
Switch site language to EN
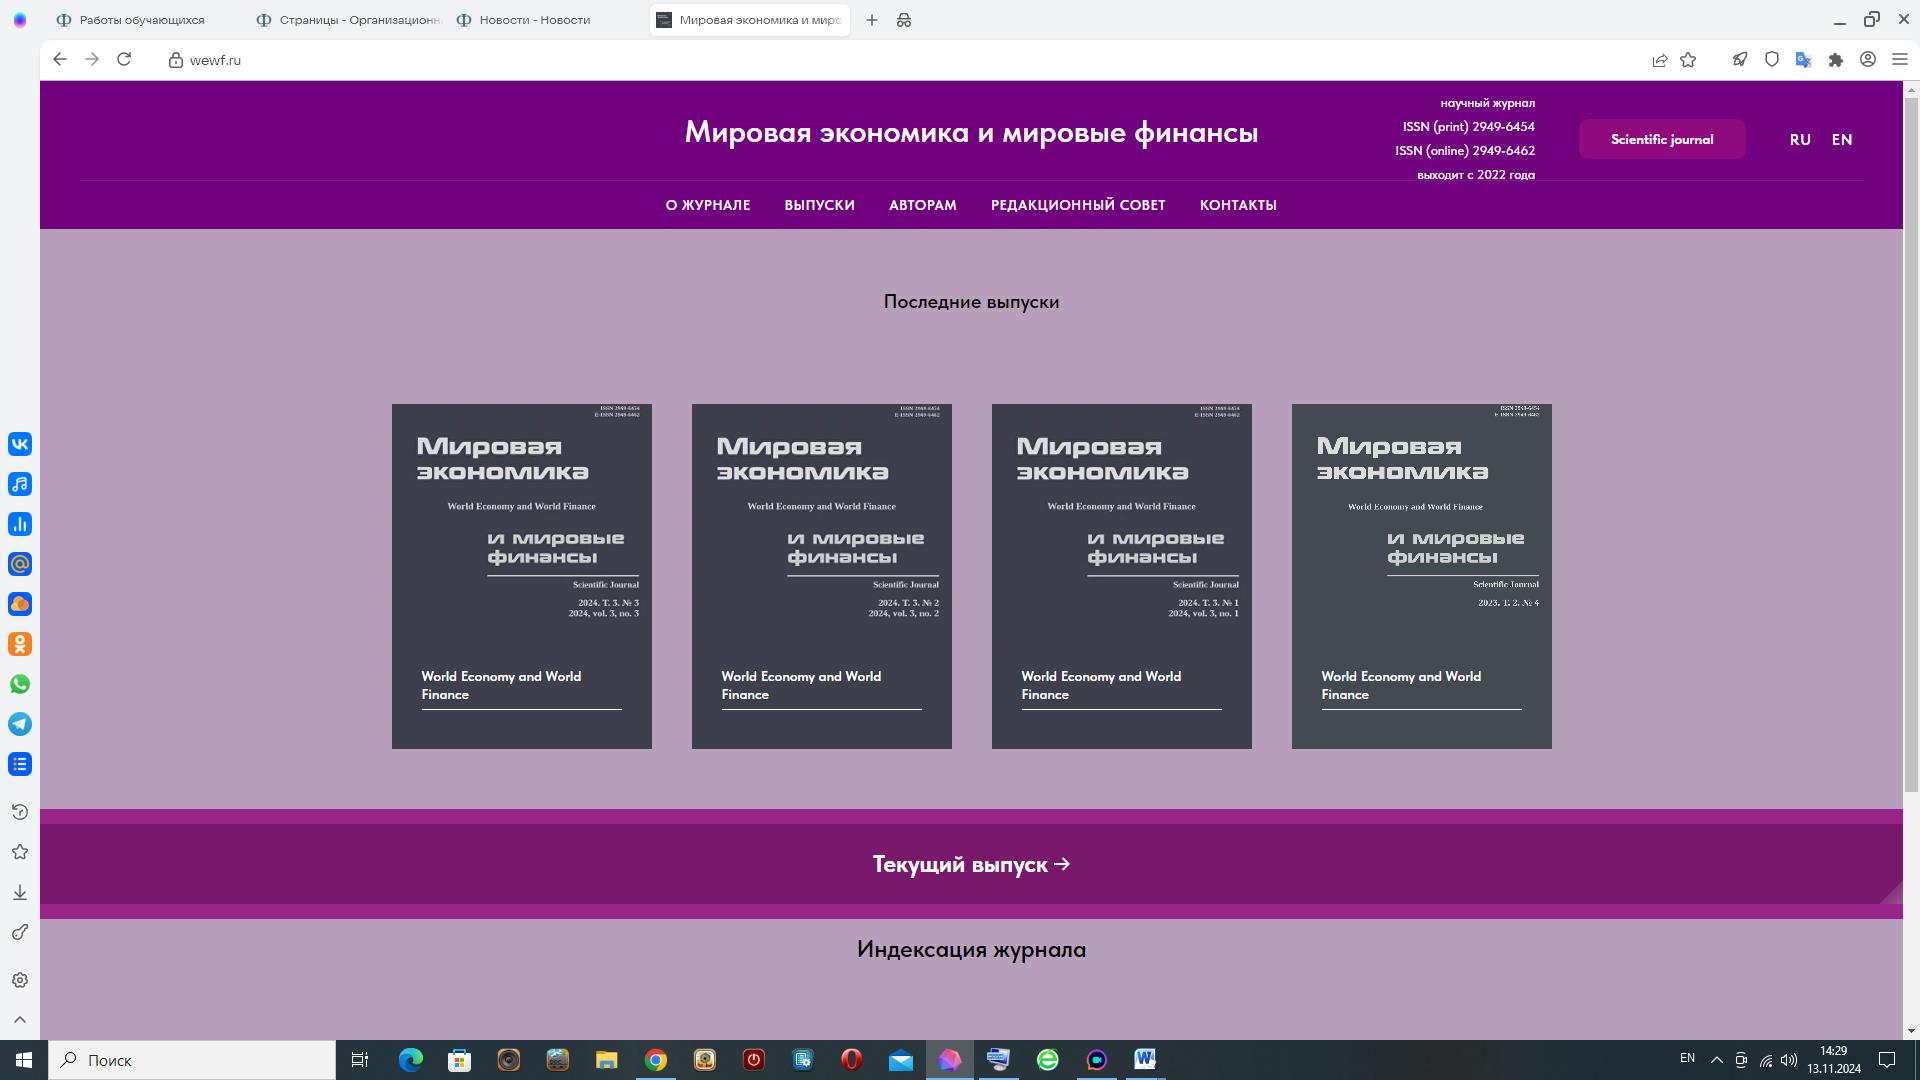(1841, 140)
